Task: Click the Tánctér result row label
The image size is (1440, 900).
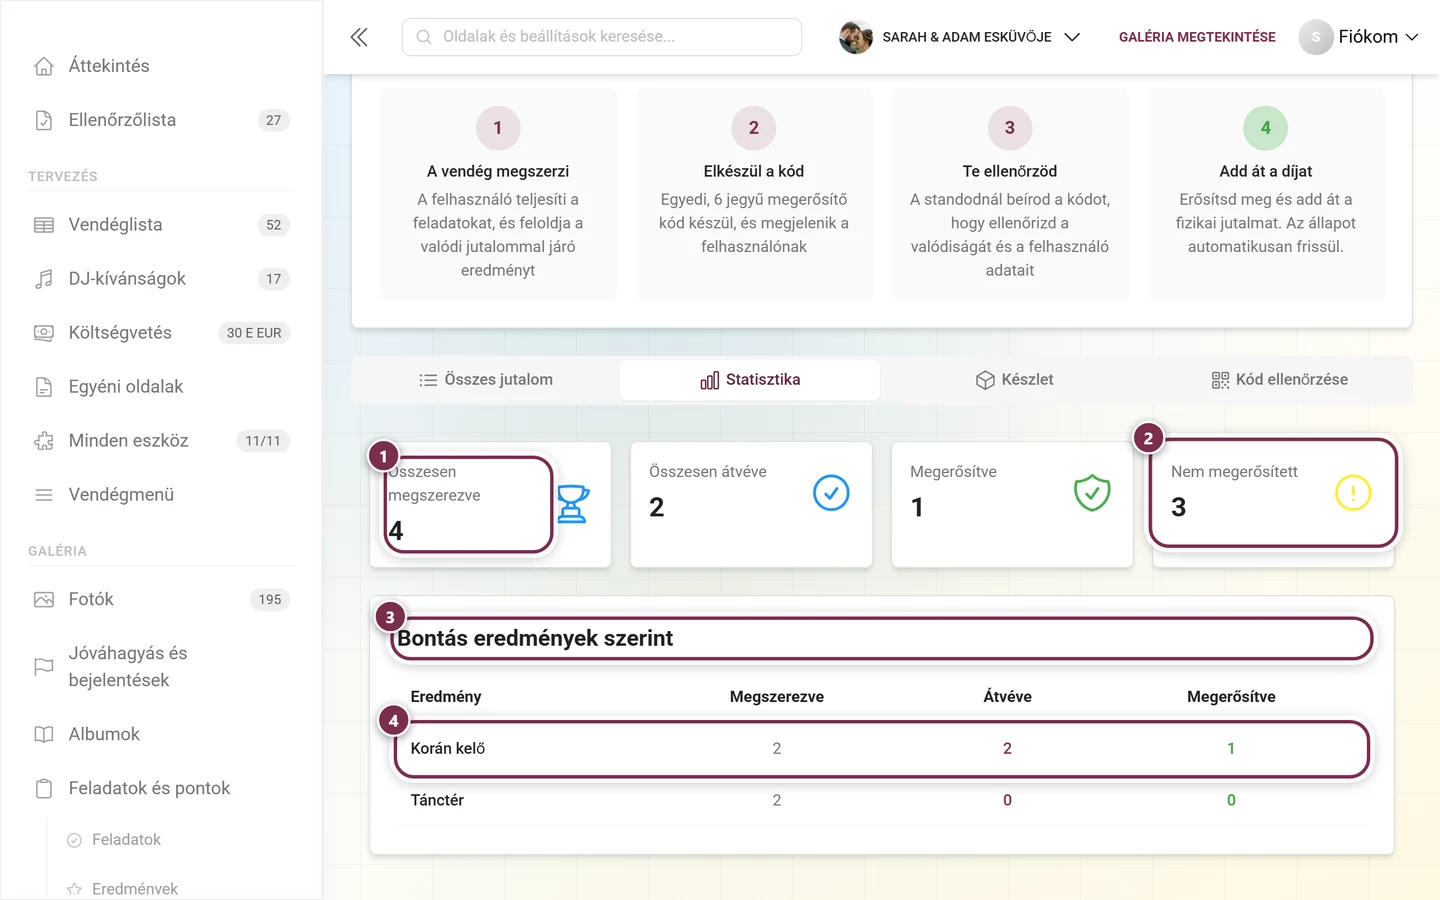Action: tap(437, 801)
